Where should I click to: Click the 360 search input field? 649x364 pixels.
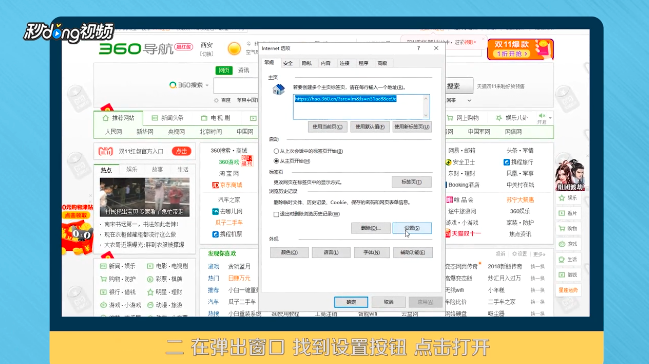point(236,86)
